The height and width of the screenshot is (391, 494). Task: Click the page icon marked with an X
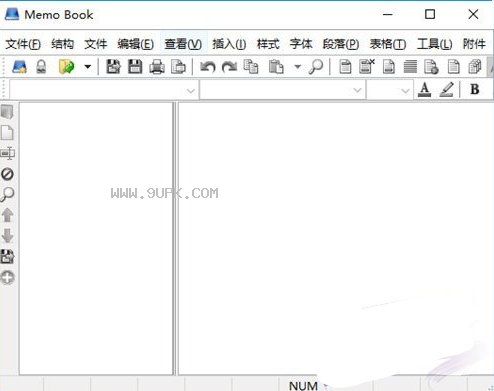pyautogui.click(x=367, y=66)
